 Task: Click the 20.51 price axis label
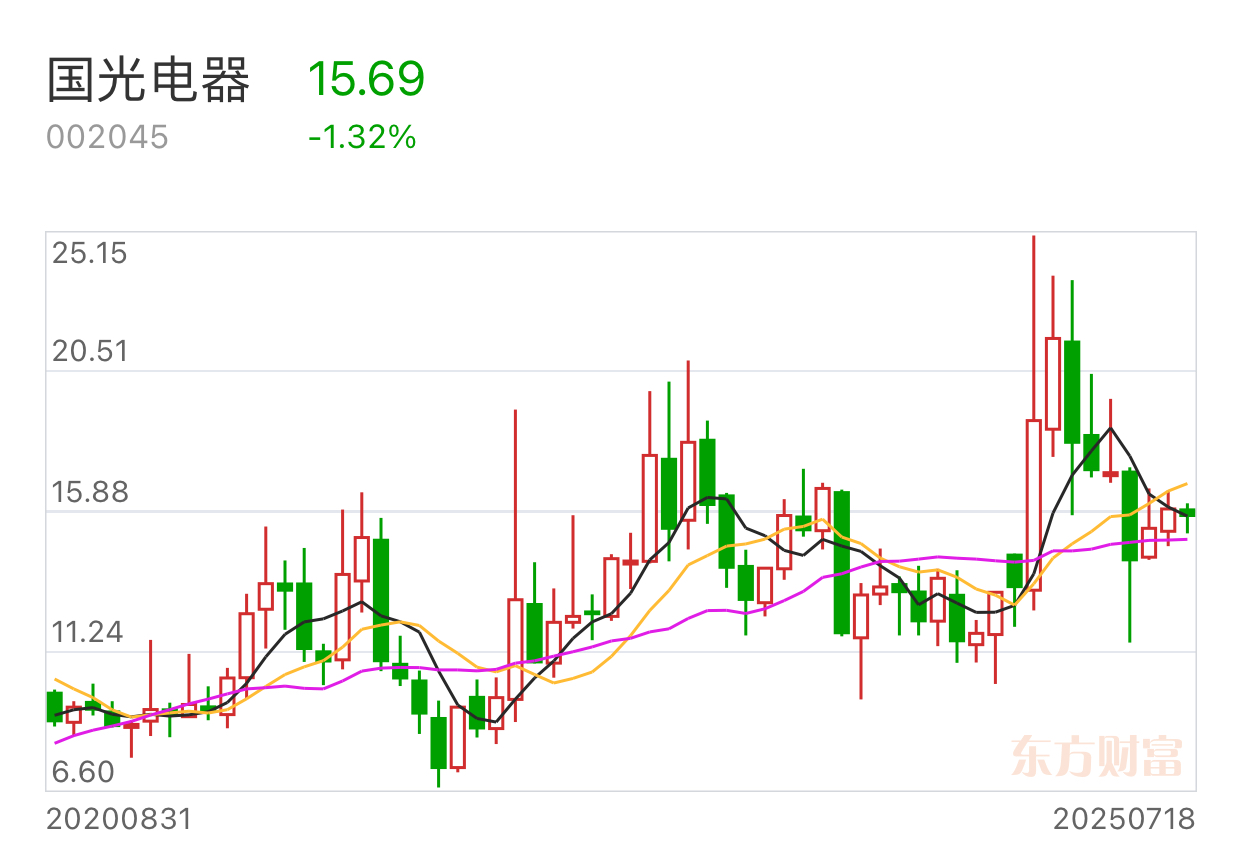click(90, 351)
